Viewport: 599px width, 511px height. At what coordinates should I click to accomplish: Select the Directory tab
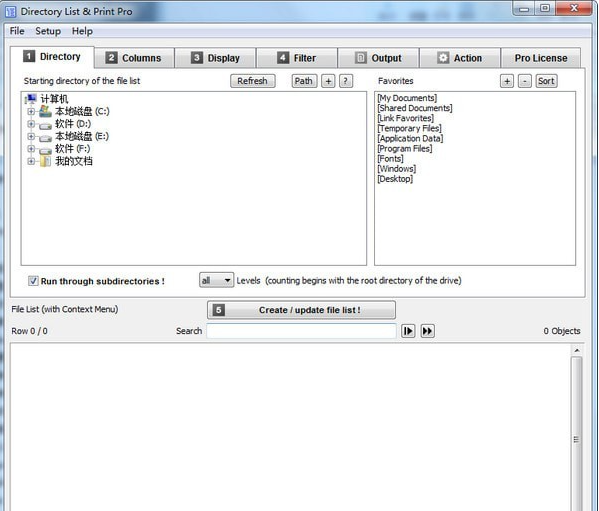tap(52, 57)
